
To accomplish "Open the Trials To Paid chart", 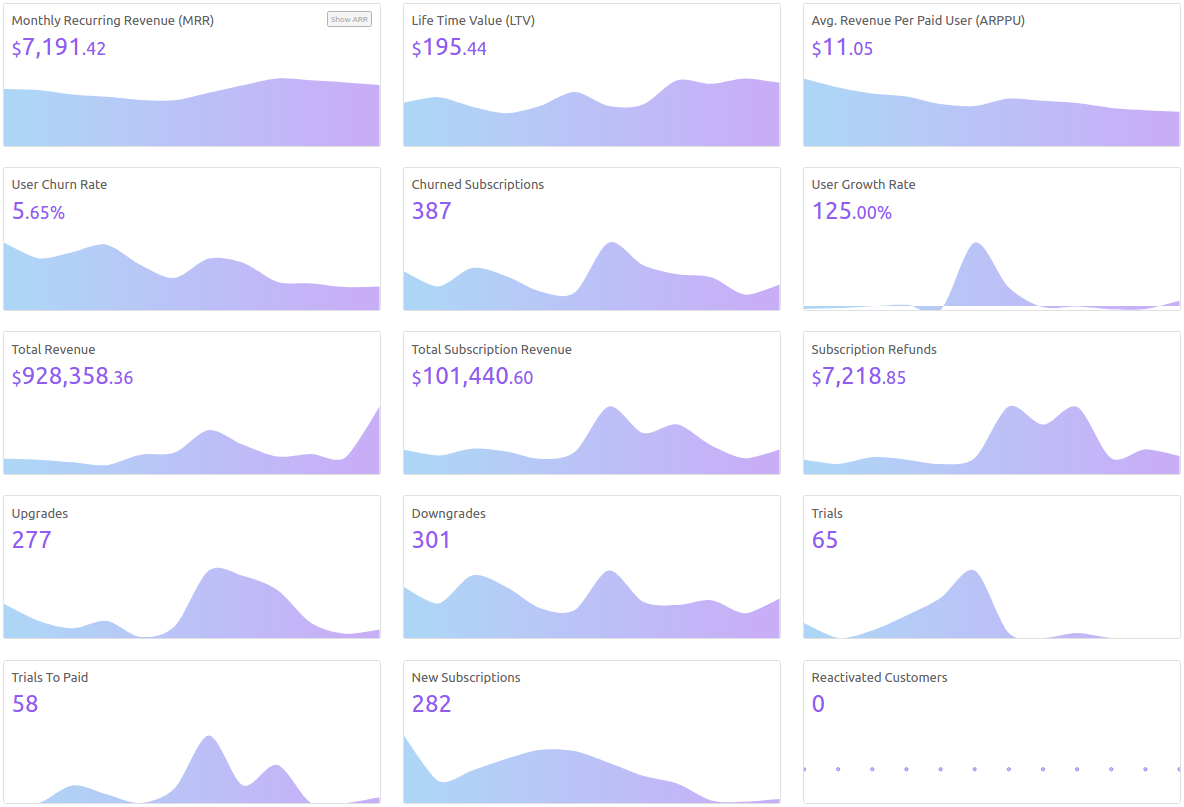I will [x=192, y=769].
